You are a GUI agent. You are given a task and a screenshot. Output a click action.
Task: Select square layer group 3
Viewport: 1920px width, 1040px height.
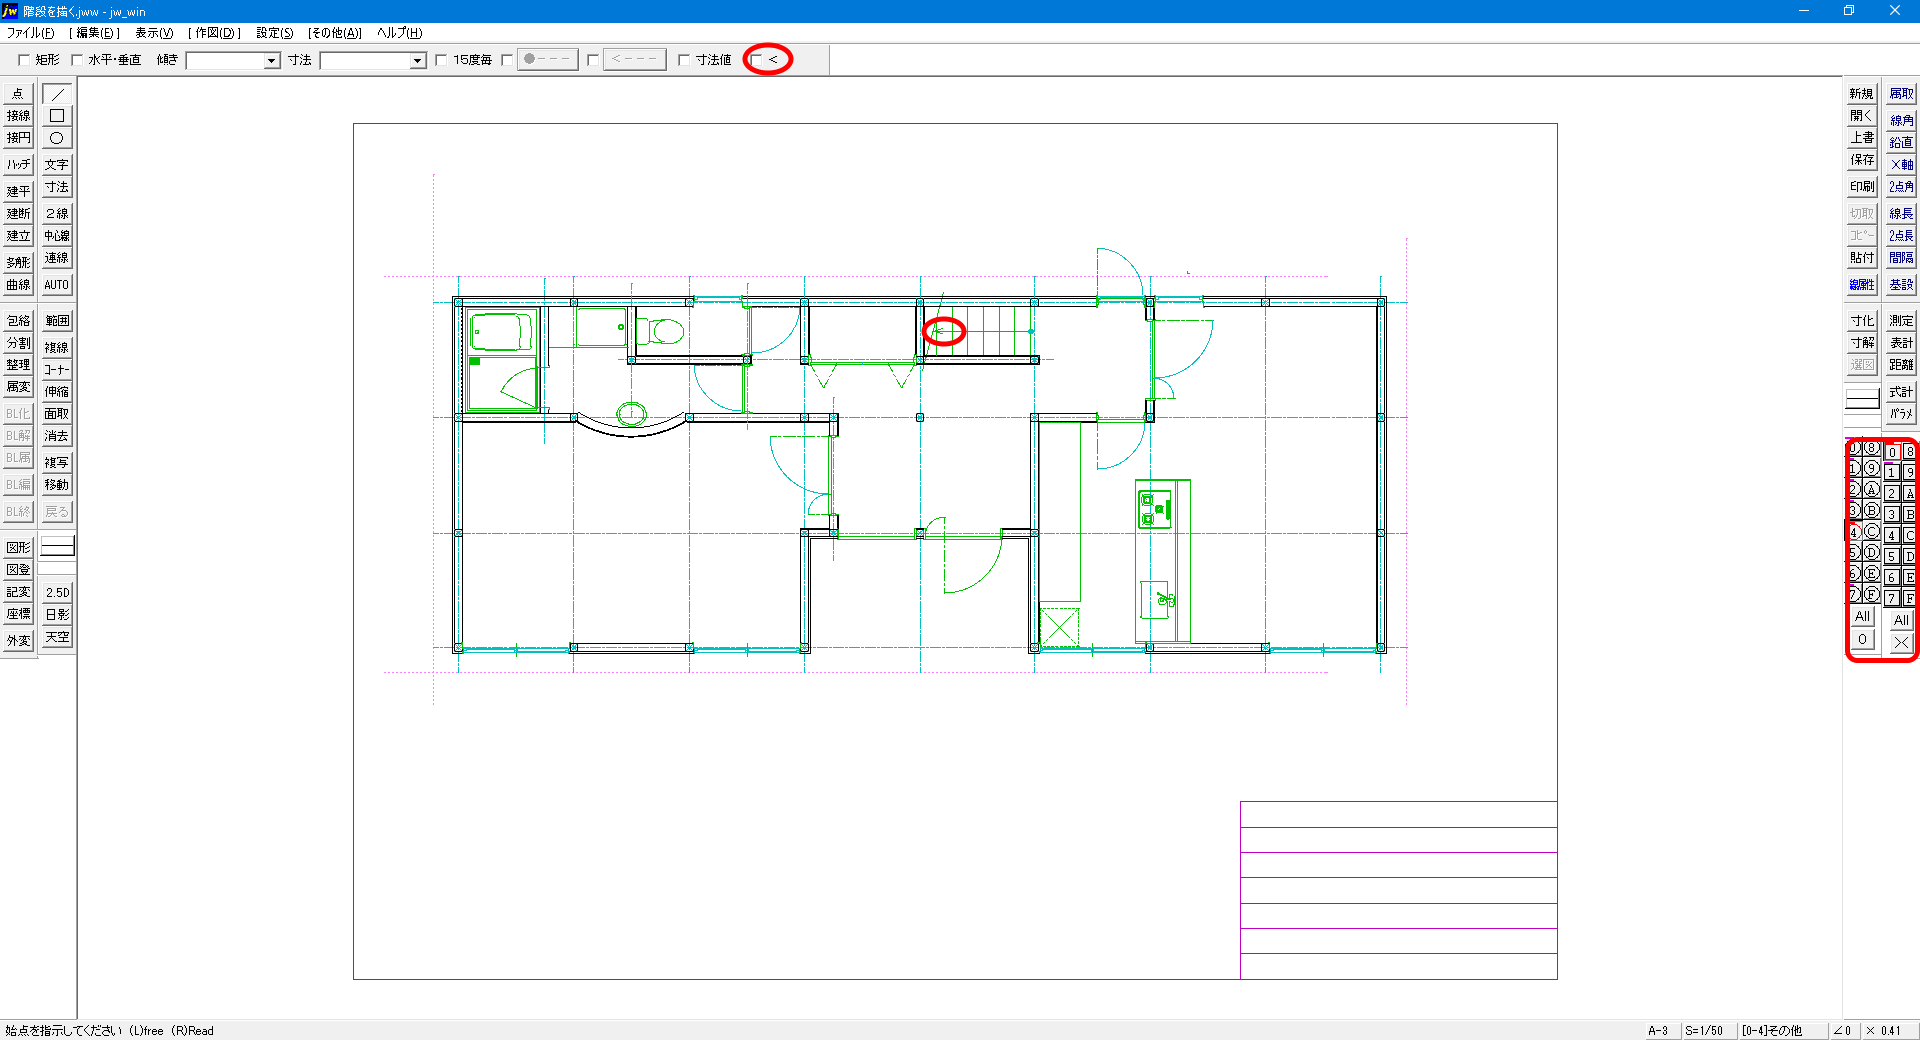click(x=1892, y=514)
